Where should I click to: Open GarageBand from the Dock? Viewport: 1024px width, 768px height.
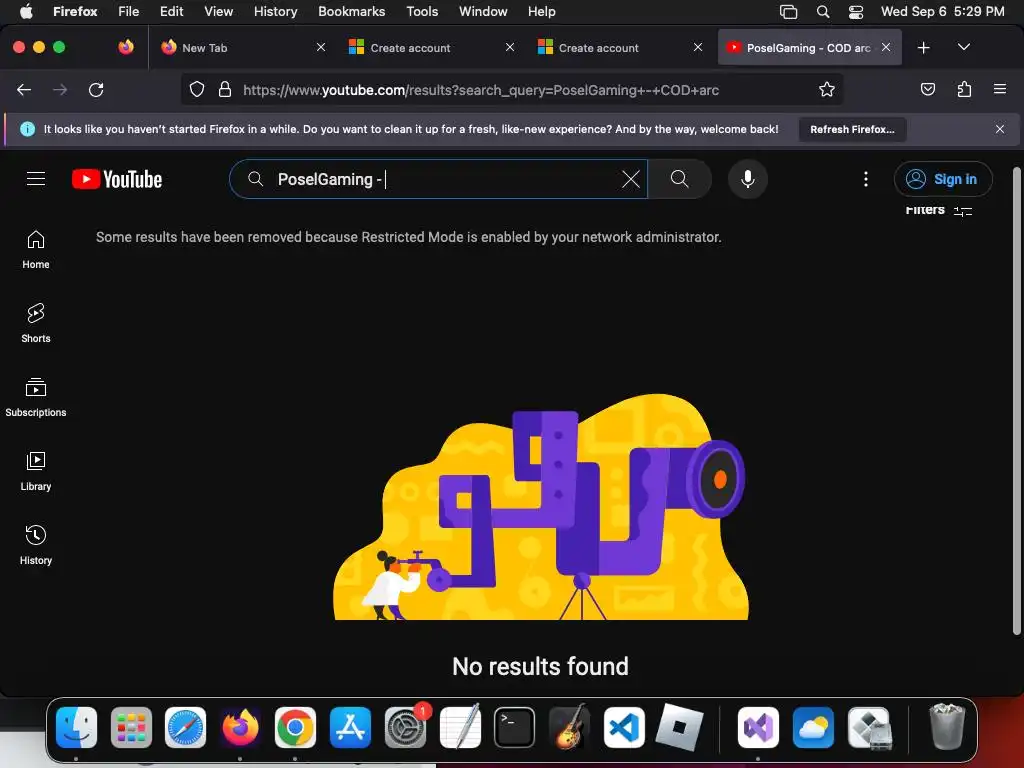(569, 727)
